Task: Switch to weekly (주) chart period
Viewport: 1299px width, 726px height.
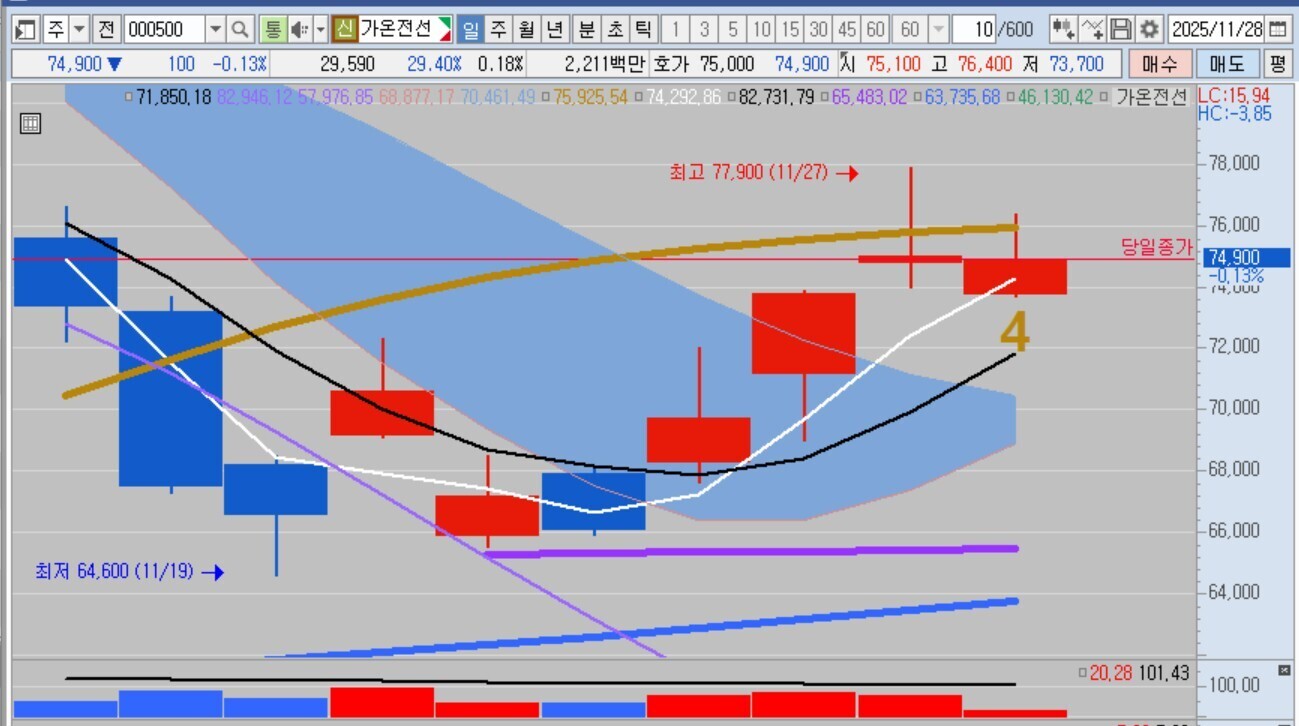Action: pos(498,29)
